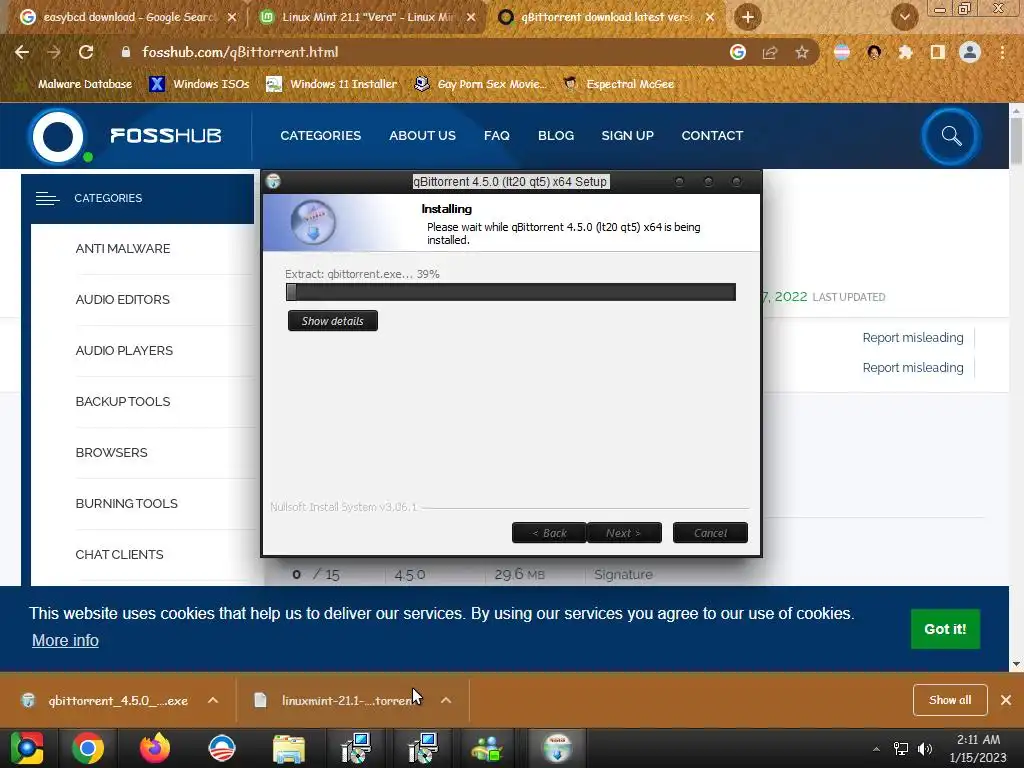Viewport: 1024px width, 768px height.
Task: Click the address bar URL field
Action: pos(418,52)
